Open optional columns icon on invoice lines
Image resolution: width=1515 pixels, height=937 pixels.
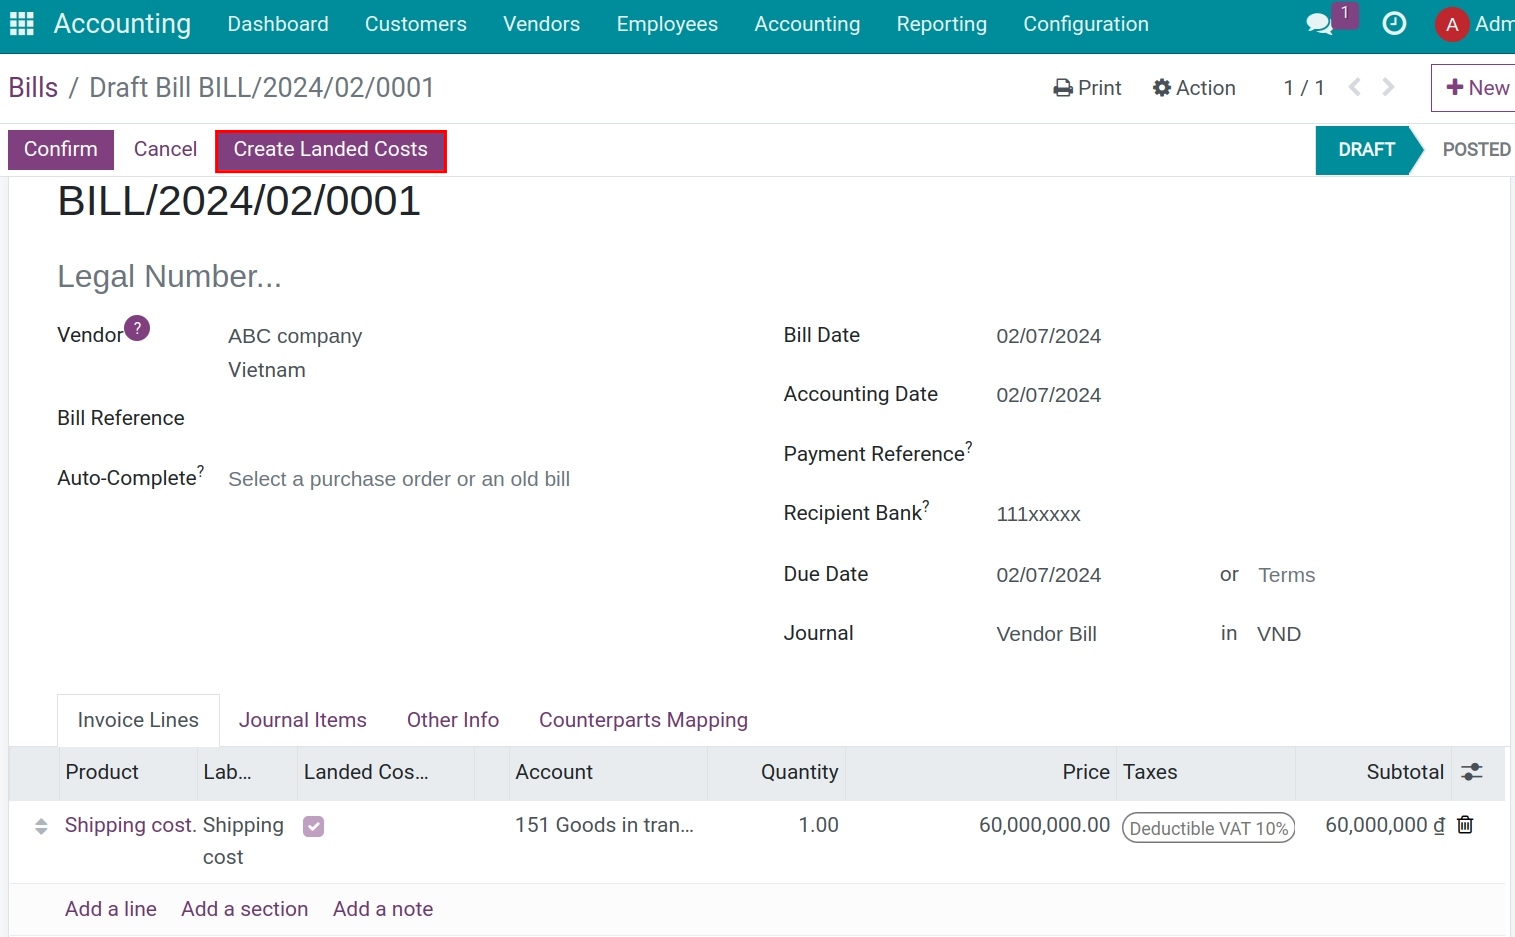tap(1471, 773)
